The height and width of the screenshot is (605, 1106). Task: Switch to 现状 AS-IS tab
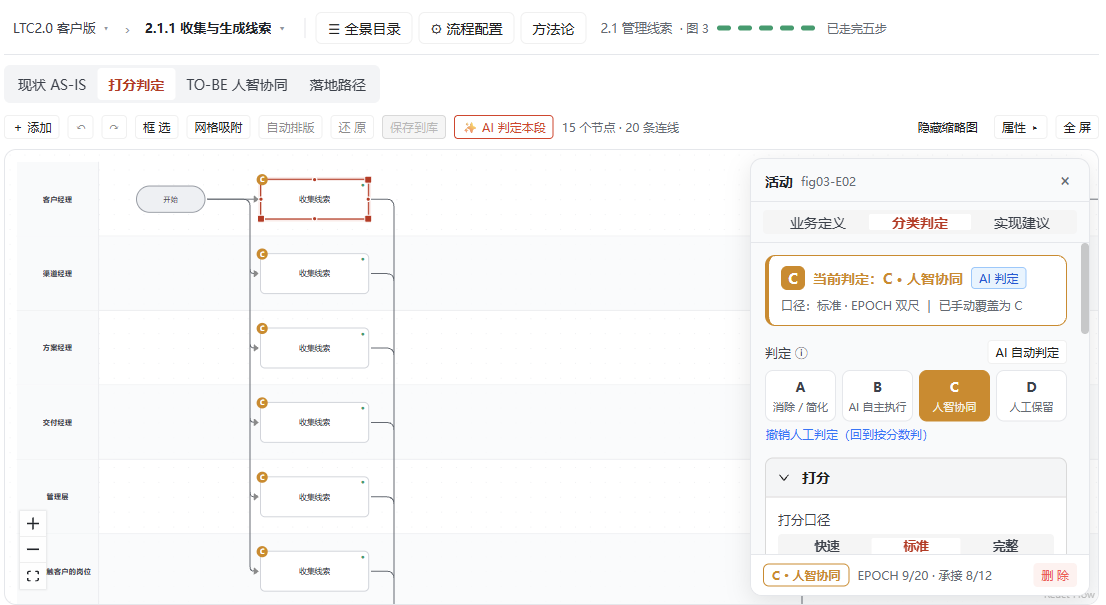[52, 85]
